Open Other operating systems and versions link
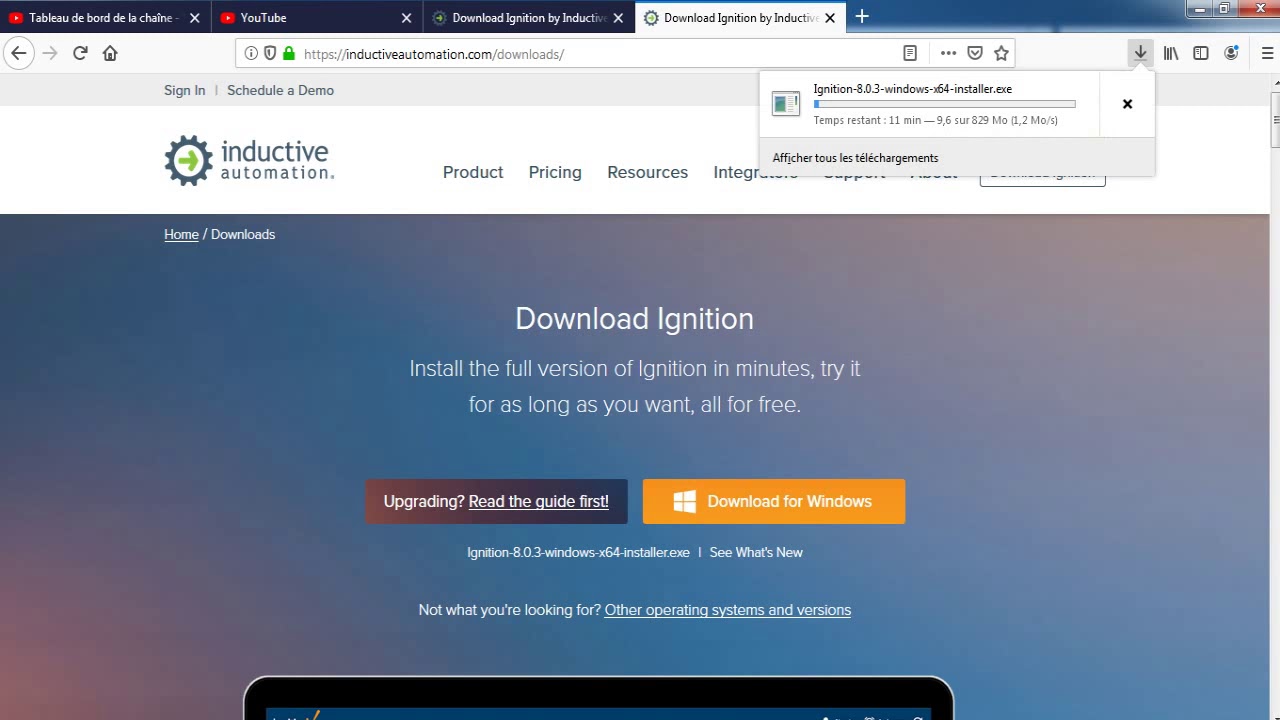 point(728,610)
